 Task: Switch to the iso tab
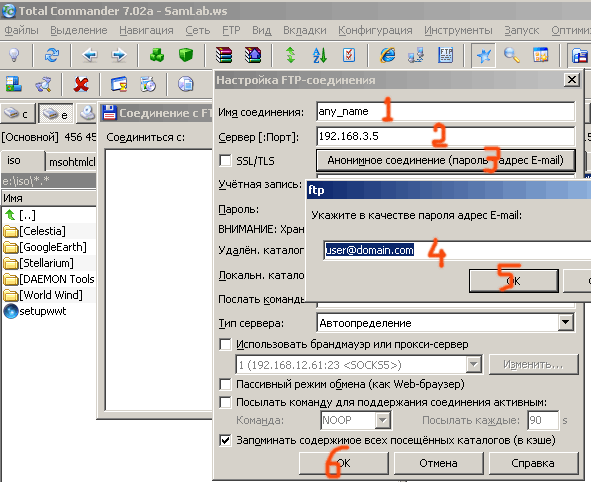point(23,161)
